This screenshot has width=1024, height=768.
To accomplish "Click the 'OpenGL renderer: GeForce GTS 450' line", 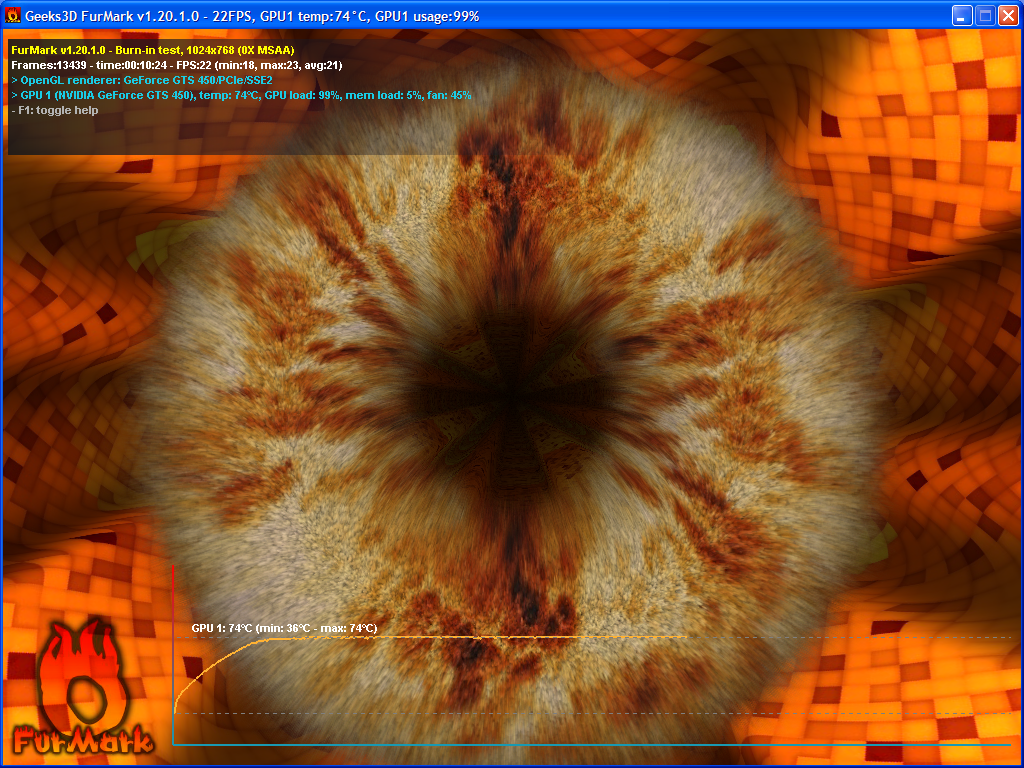I will [x=142, y=80].
